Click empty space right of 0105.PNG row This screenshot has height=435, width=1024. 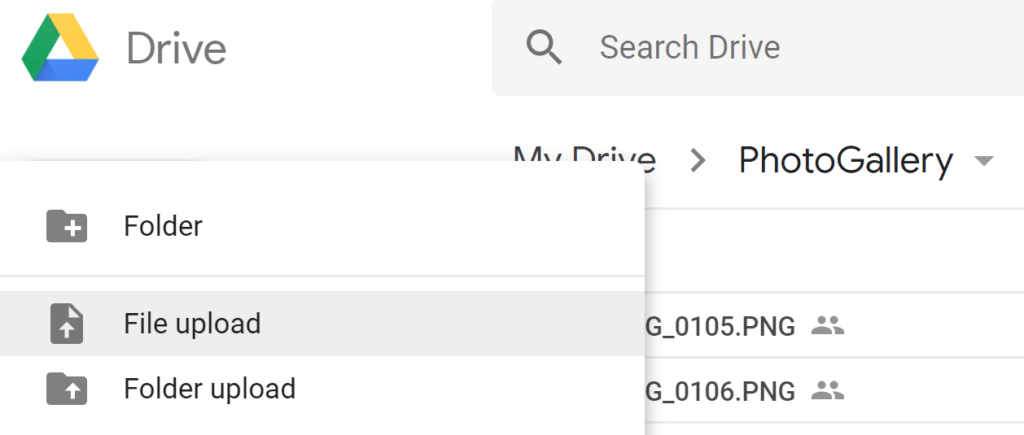click(x=934, y=325)
